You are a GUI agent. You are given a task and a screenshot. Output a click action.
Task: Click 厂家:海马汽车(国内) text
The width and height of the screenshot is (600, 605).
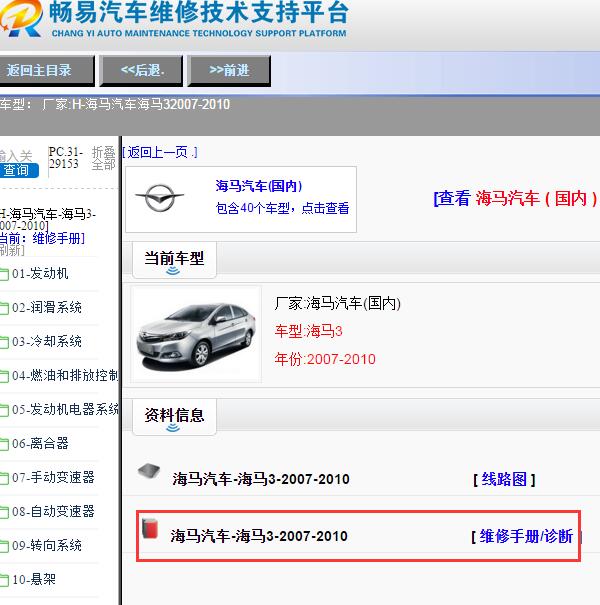coord(338,304)
